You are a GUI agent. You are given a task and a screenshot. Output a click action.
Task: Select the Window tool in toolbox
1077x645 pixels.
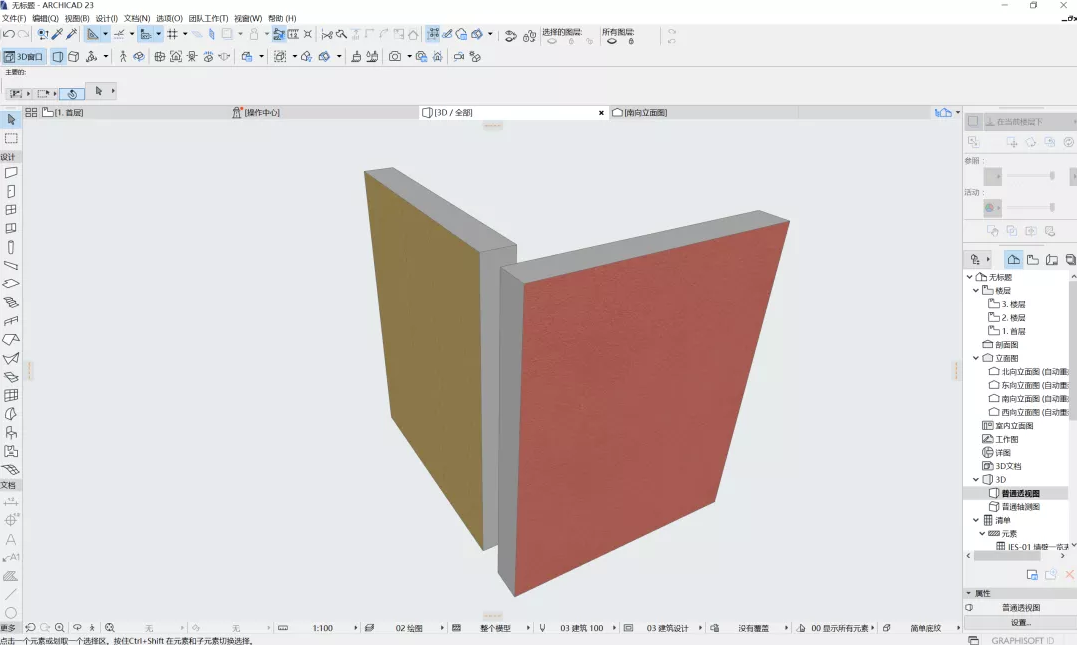point(11,210)
